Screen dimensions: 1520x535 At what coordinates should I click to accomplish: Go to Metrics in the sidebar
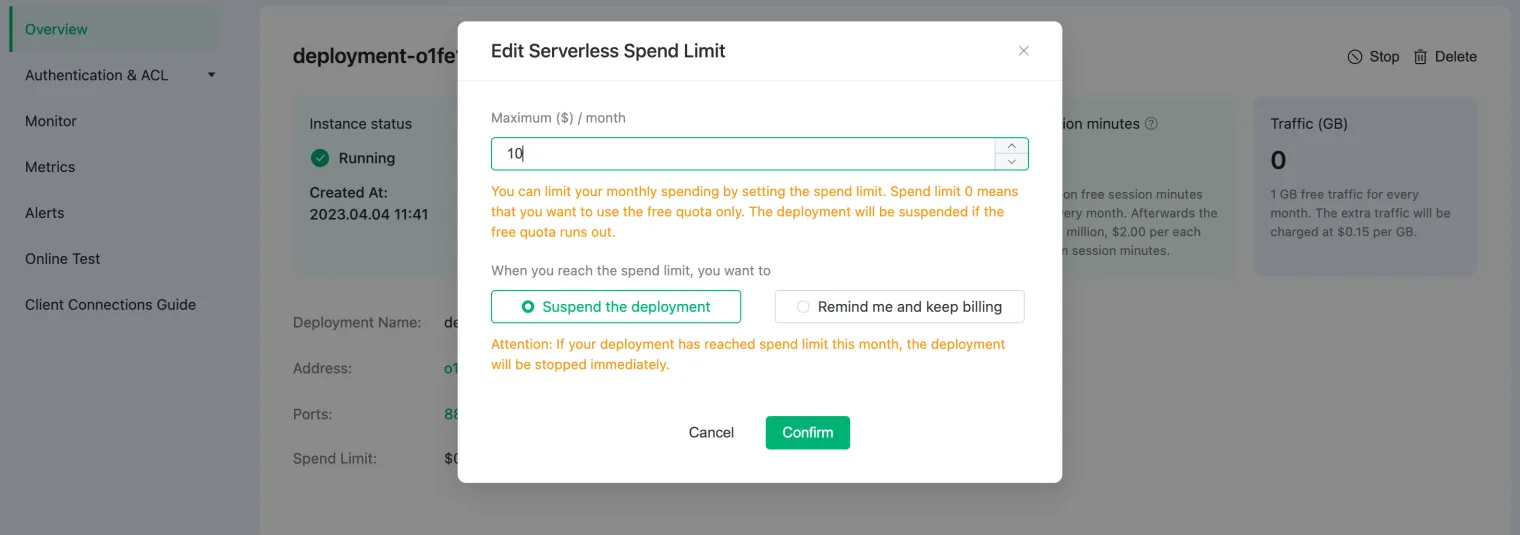[x=50, y=167]
